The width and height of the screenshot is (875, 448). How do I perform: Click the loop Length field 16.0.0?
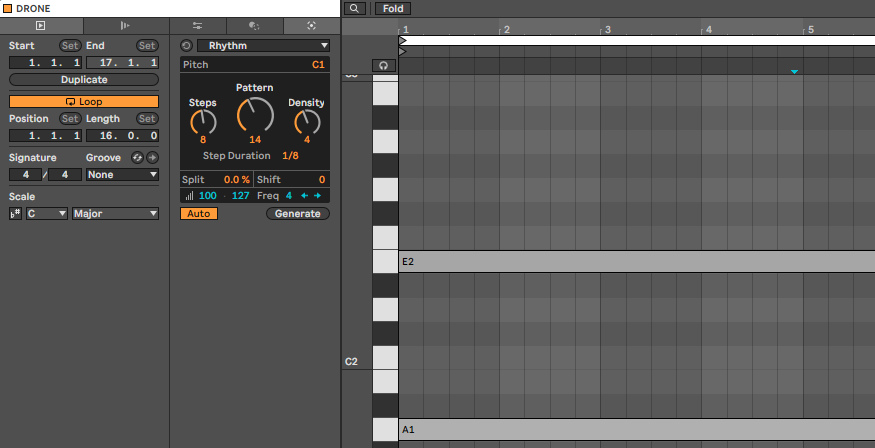tap(122, 136)
